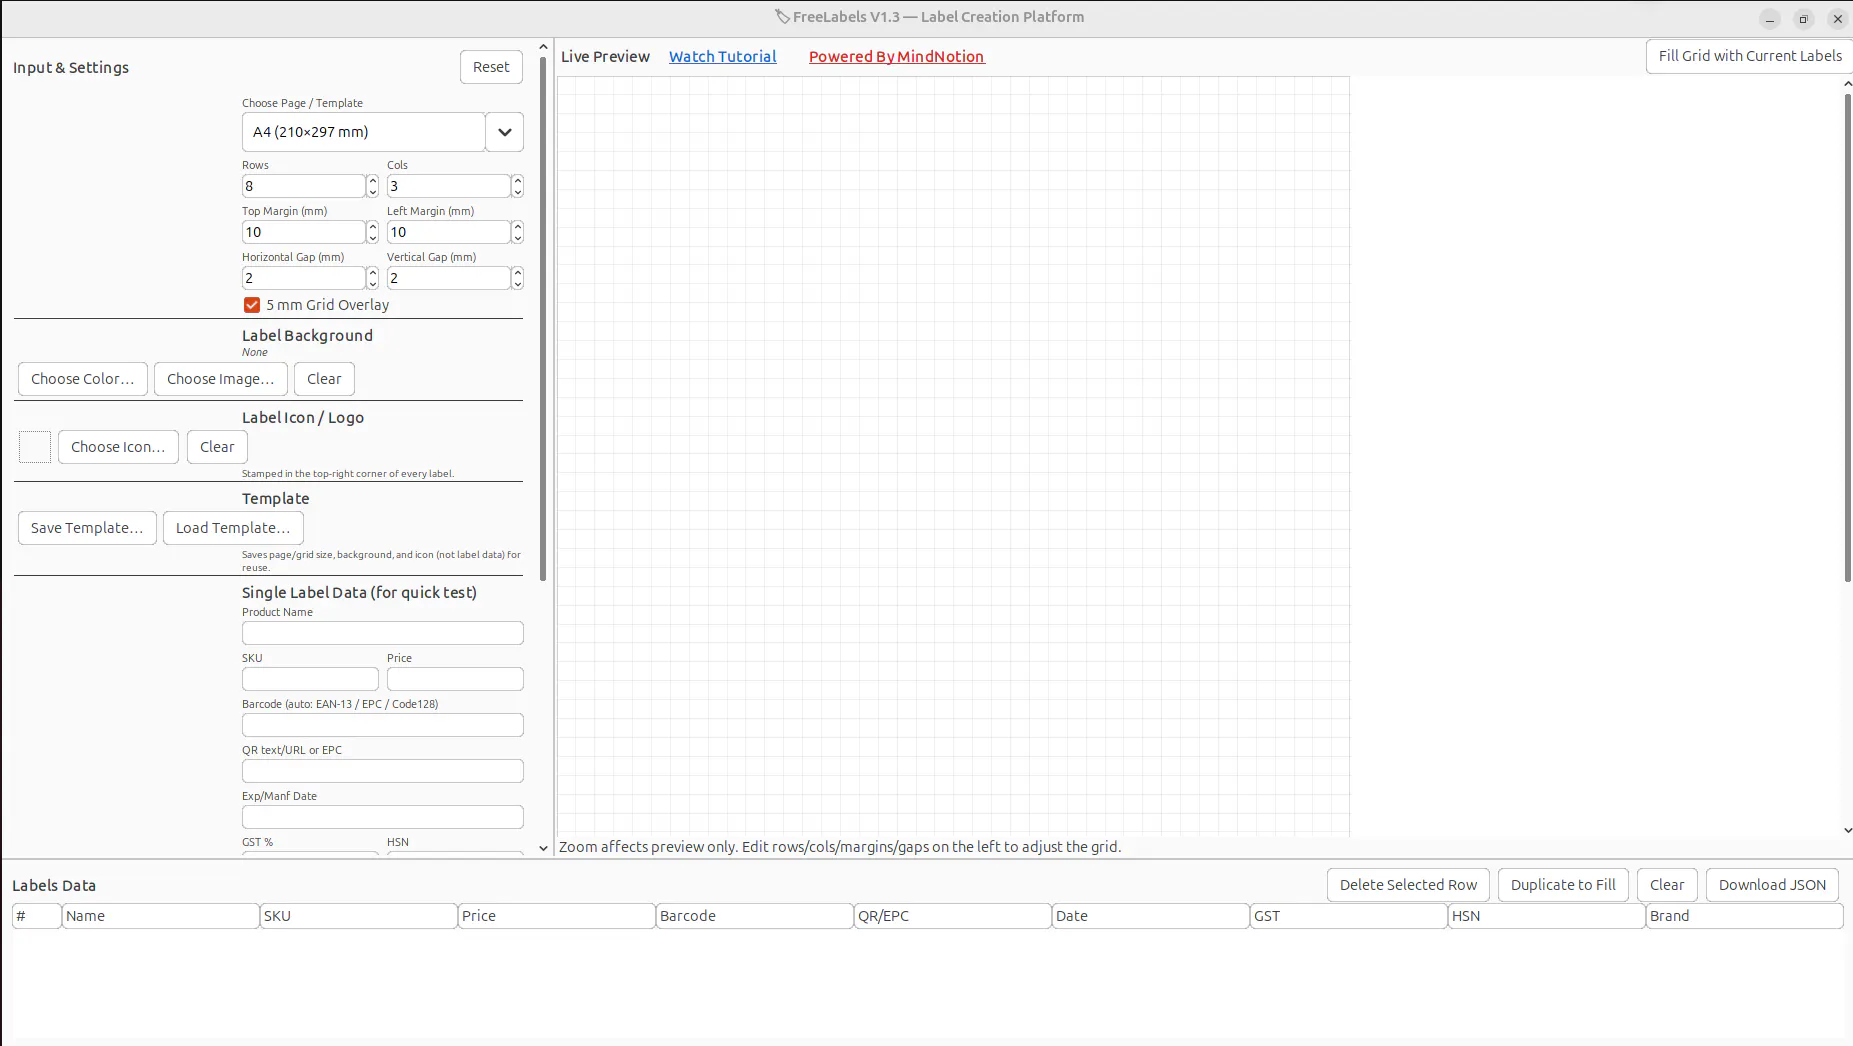Click the SKU column header
Image resolution: width=1853 pixels, height=1046 pixels.
click(x=358, y=916)
